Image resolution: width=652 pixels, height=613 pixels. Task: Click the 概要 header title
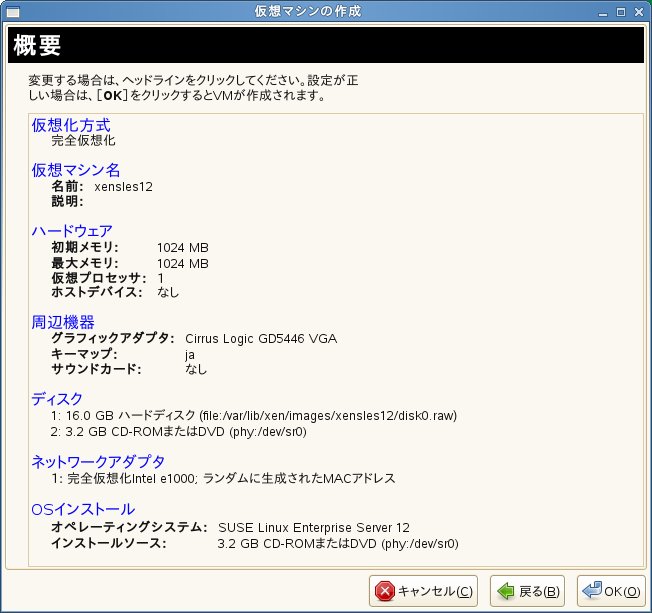coord(37,45)
